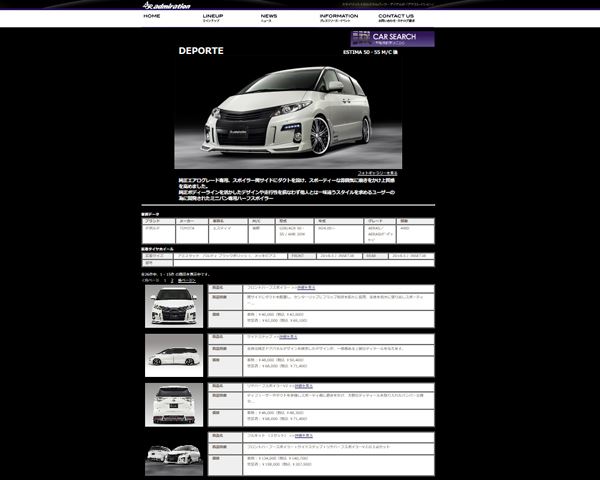Go to page 2 of product list

(171, 280)
